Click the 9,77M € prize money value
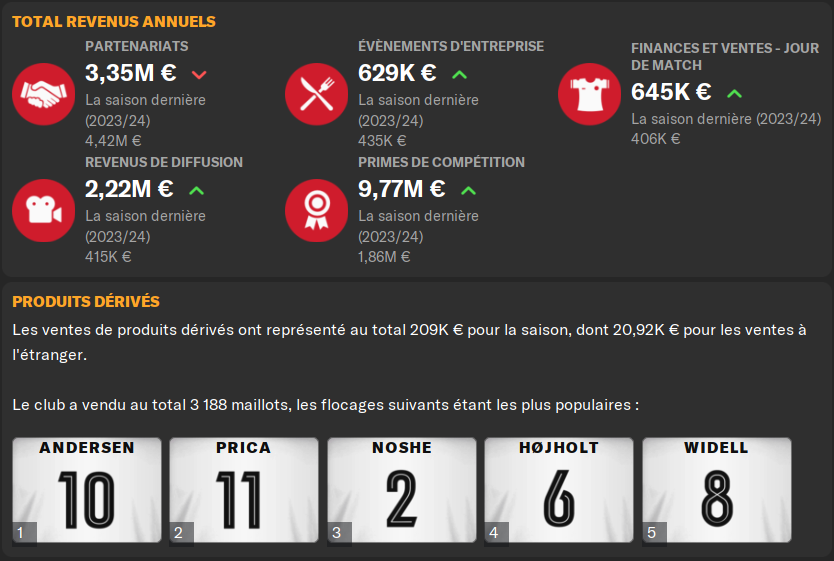Image resolution: width=834 pixels, height=561 pixels. [402, 189]
